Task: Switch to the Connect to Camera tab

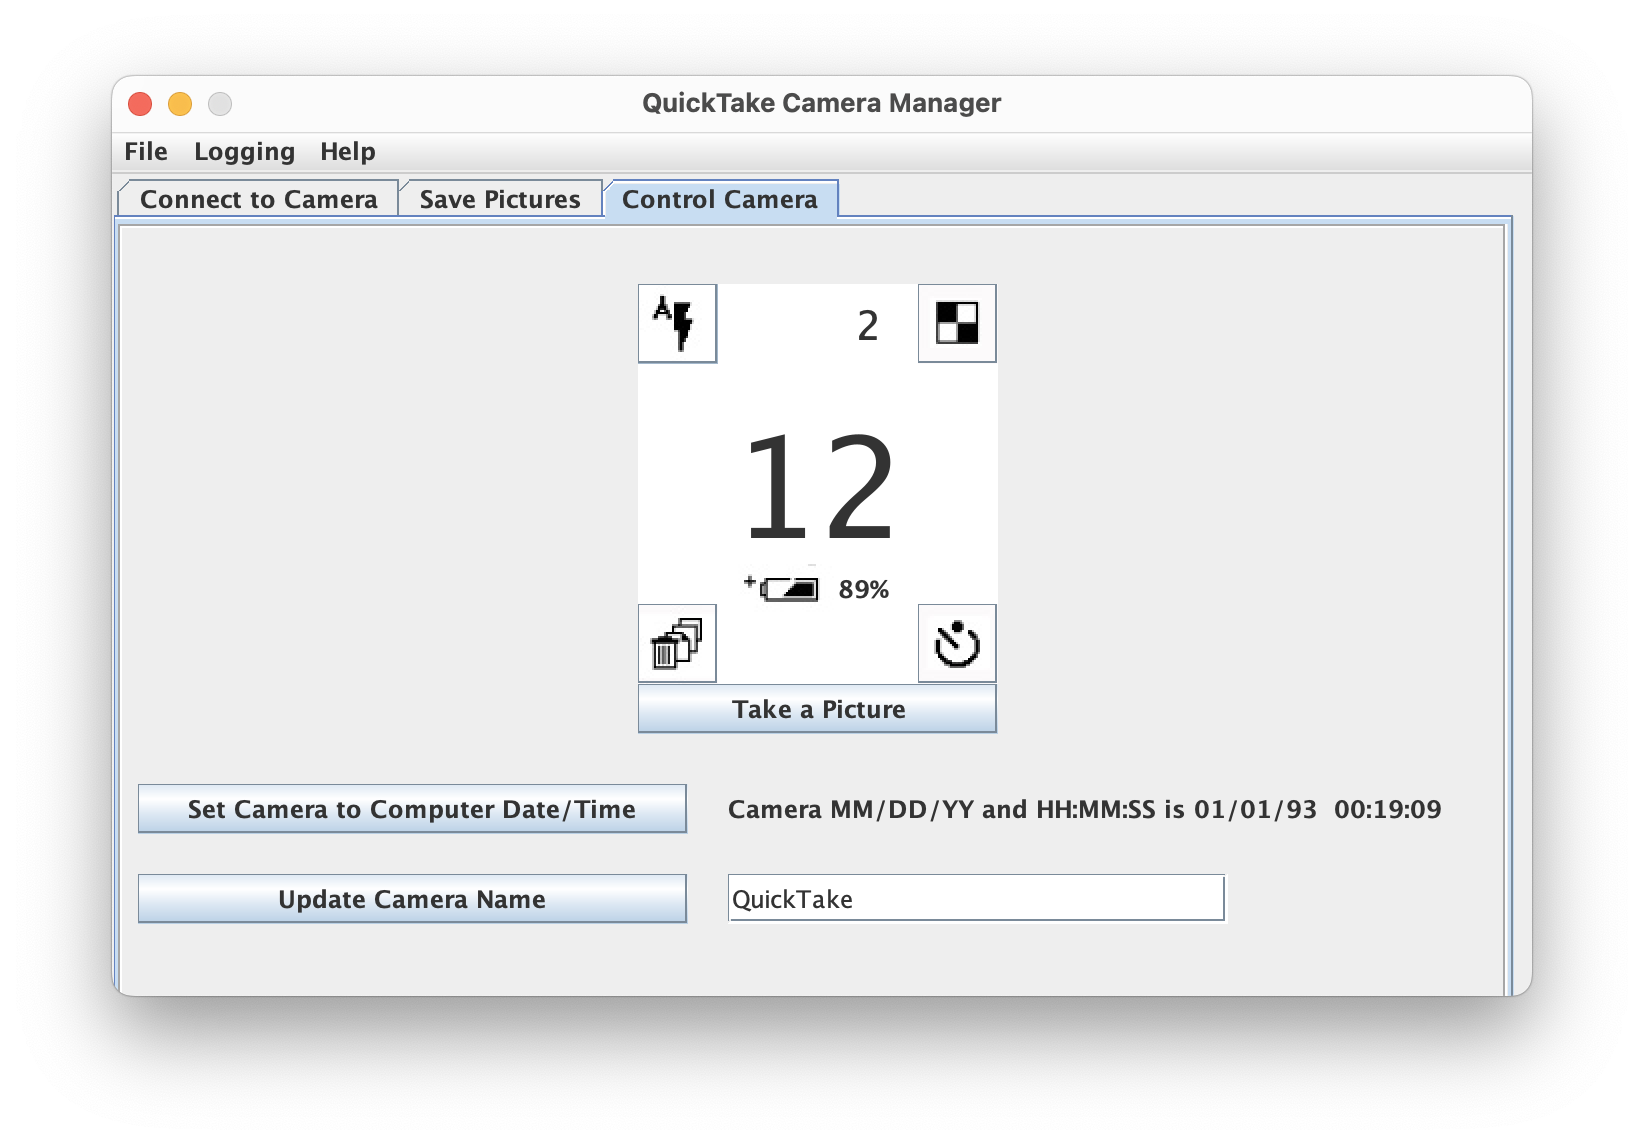Action: (258, 199)
